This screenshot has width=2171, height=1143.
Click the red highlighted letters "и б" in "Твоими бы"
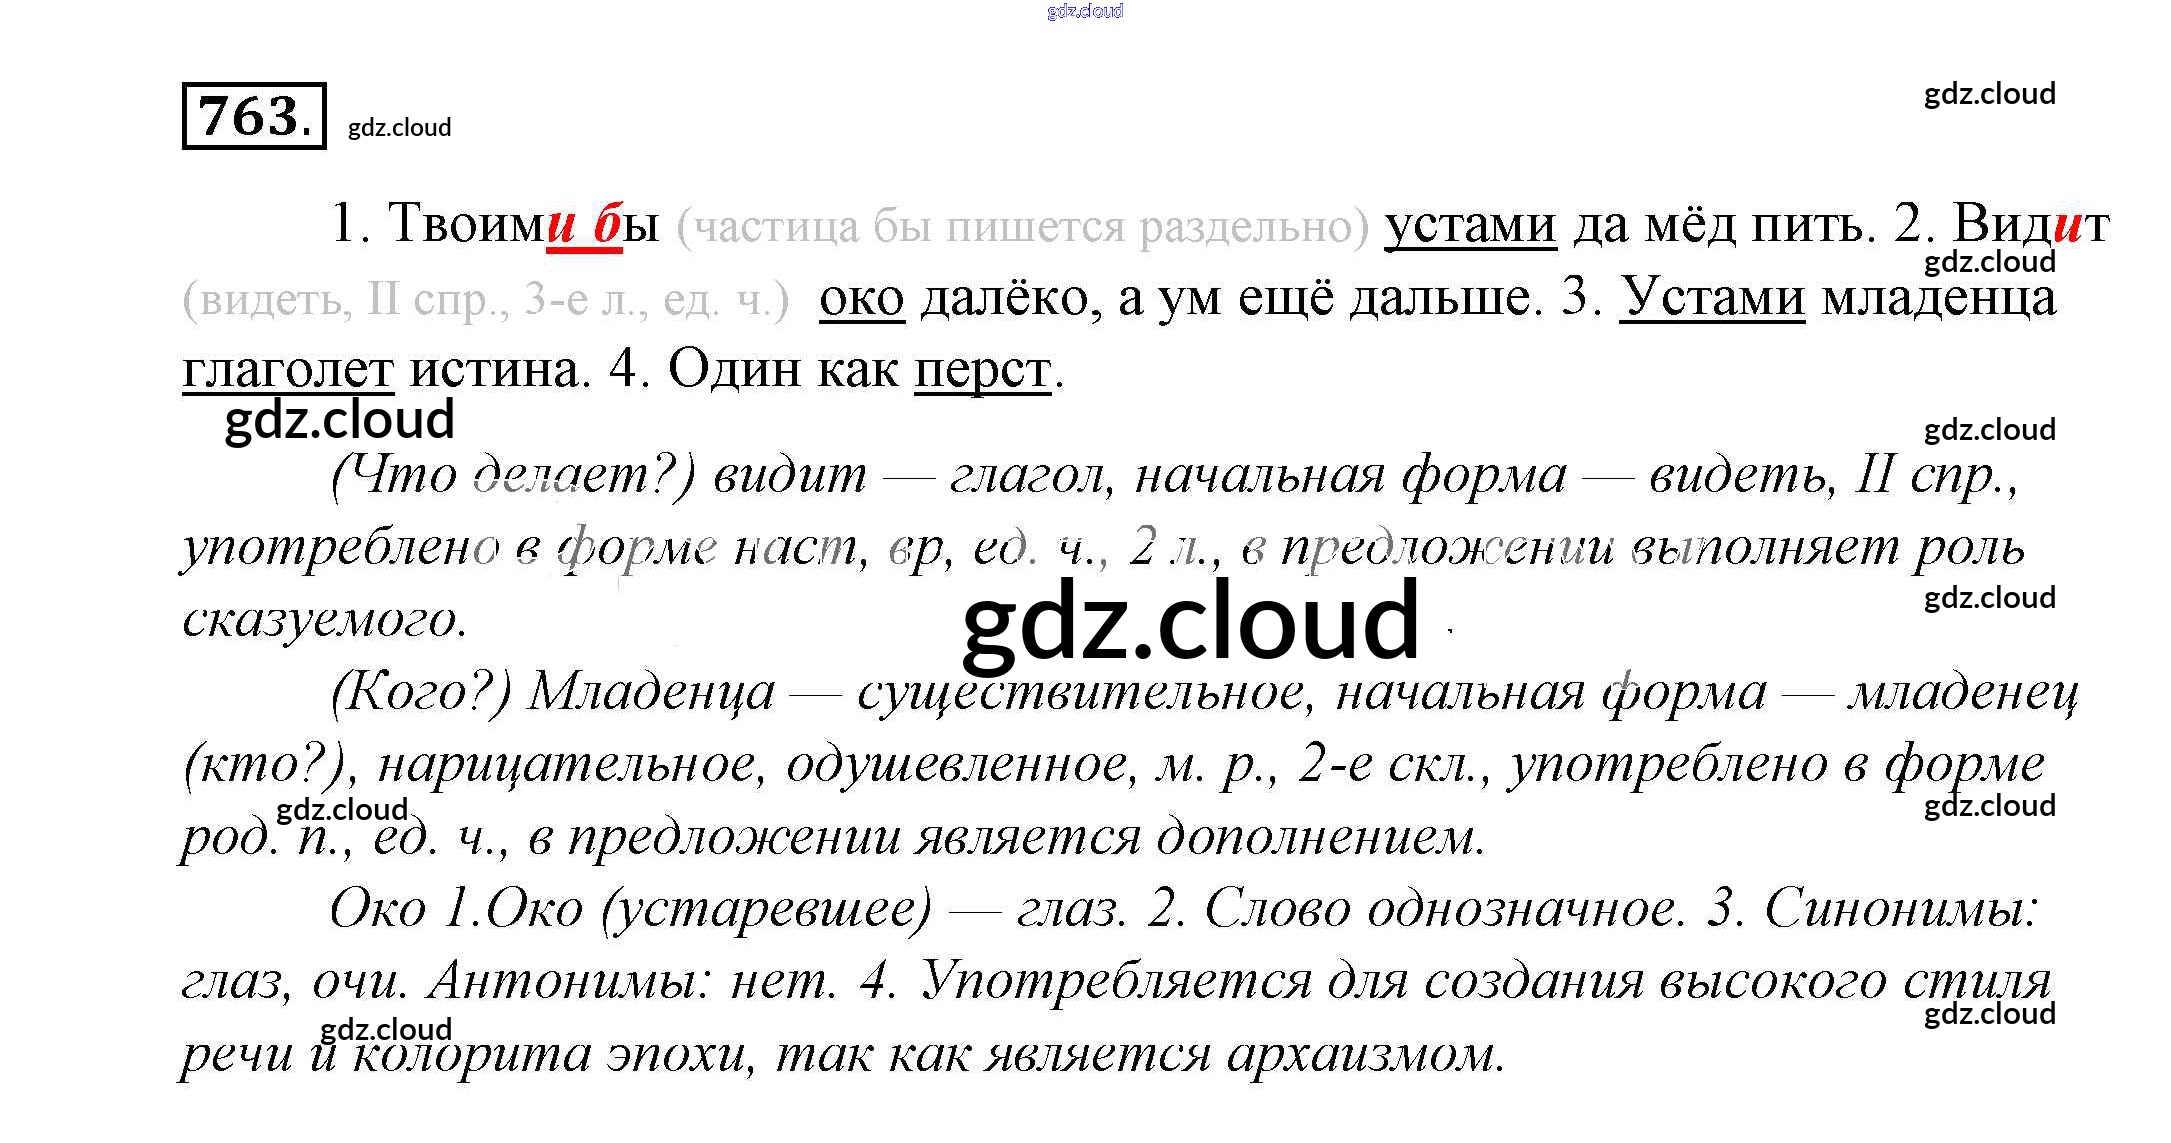(585, 224)
